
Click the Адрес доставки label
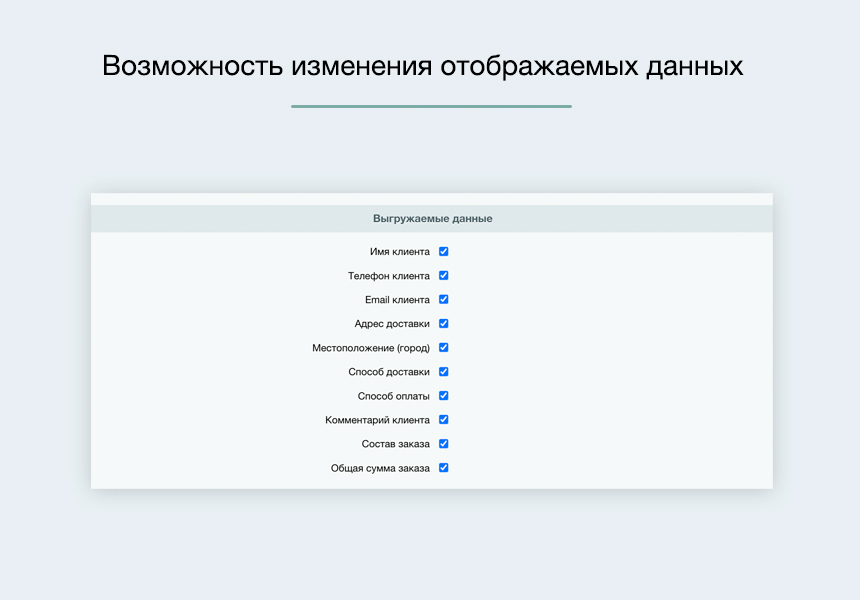click(x=390, y=323)
